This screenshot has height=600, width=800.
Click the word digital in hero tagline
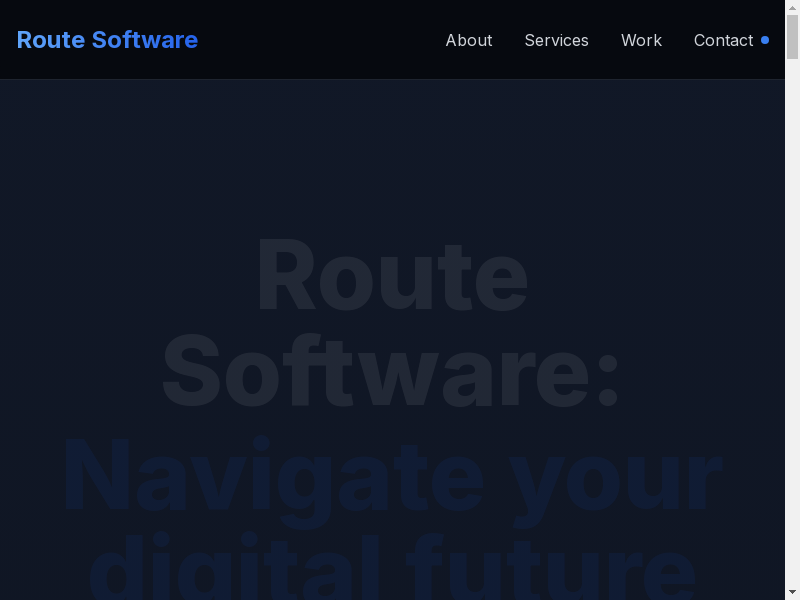click(x=235, y=572)
